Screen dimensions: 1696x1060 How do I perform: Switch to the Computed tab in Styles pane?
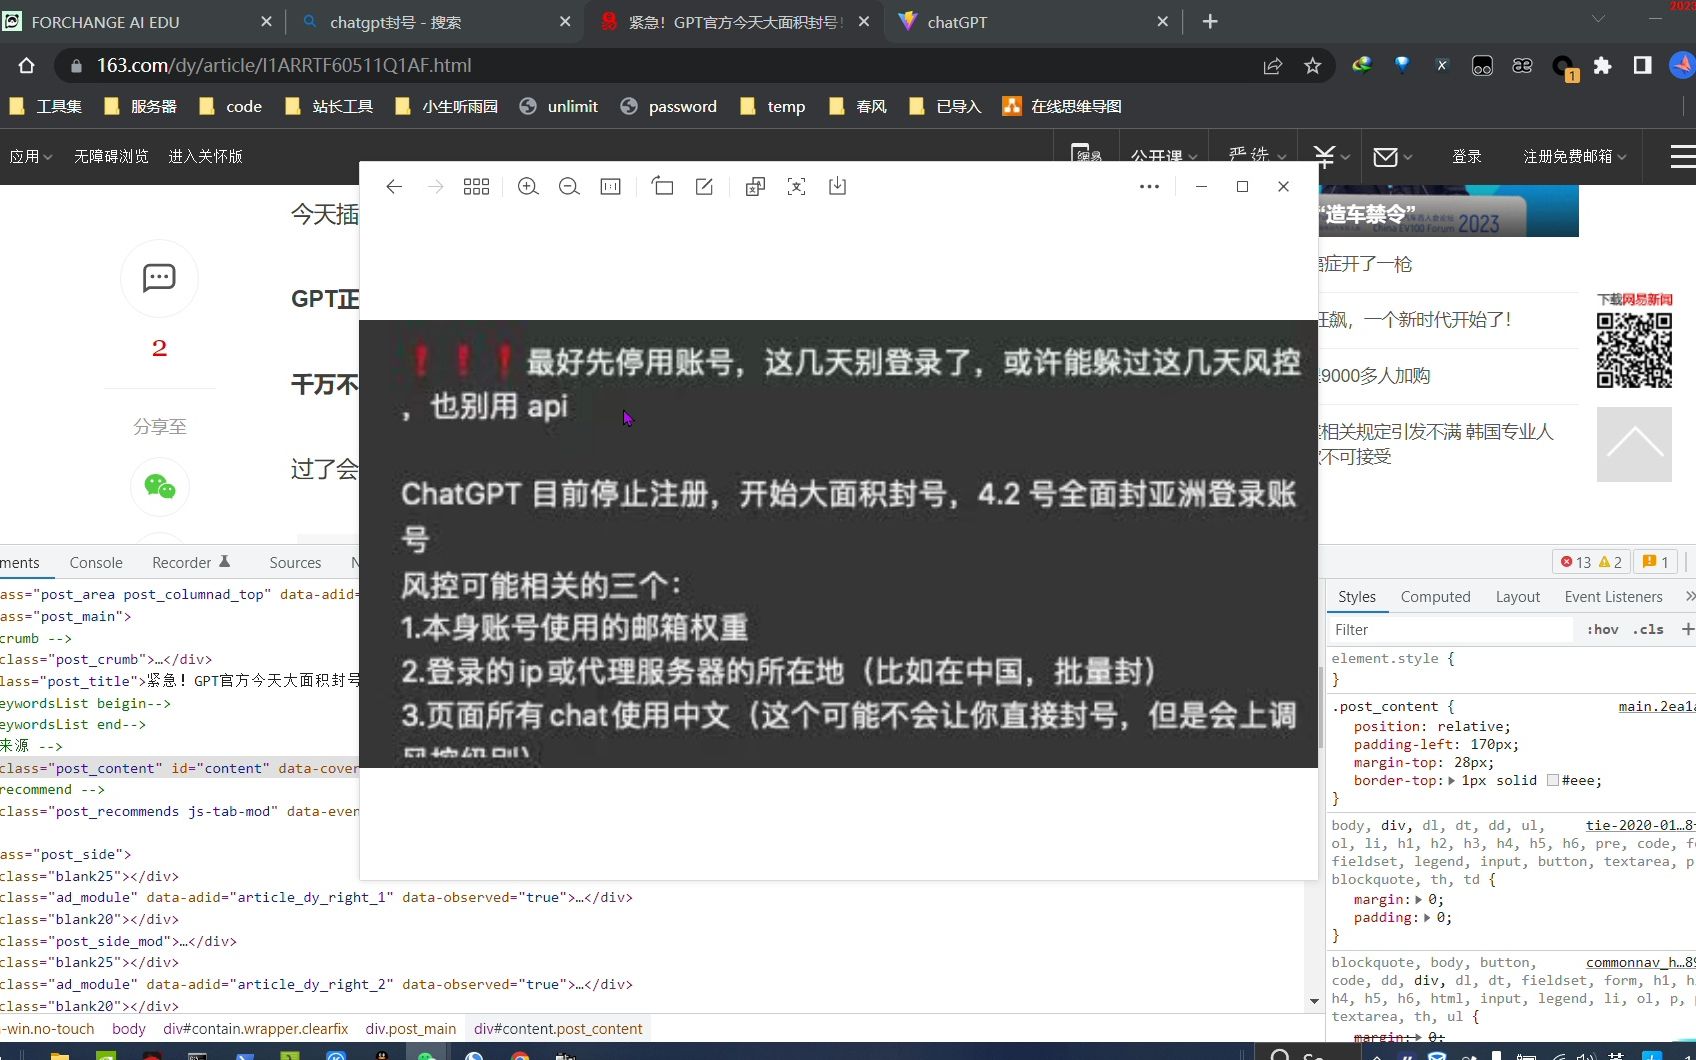(x=1436, y=596)
